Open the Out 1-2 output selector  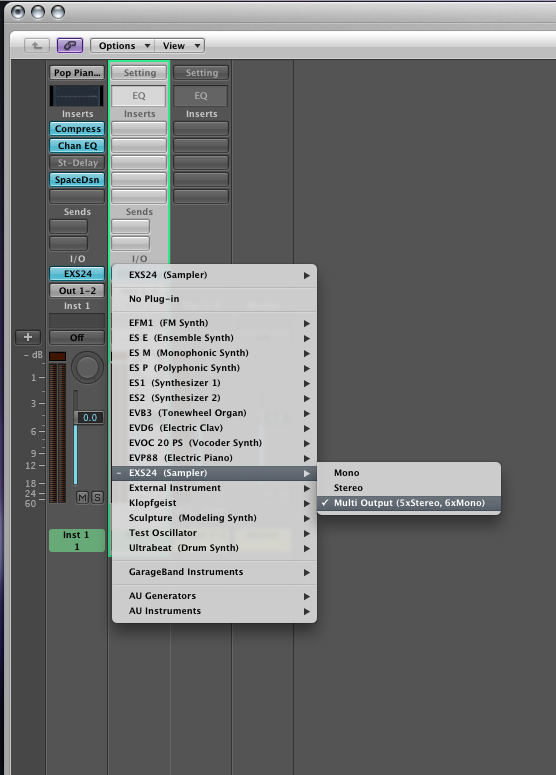click(x=77, y=291)
